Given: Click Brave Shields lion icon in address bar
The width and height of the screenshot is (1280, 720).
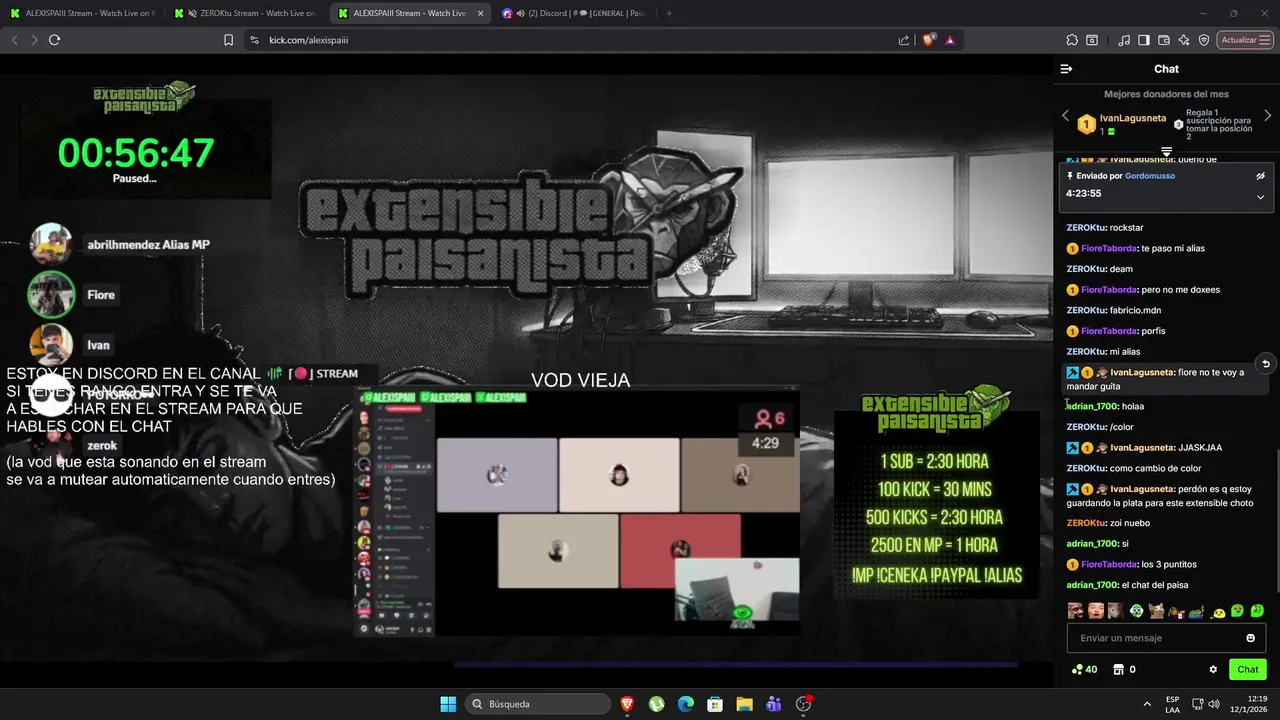Looking at the screenshot, I should click(928, 40).
